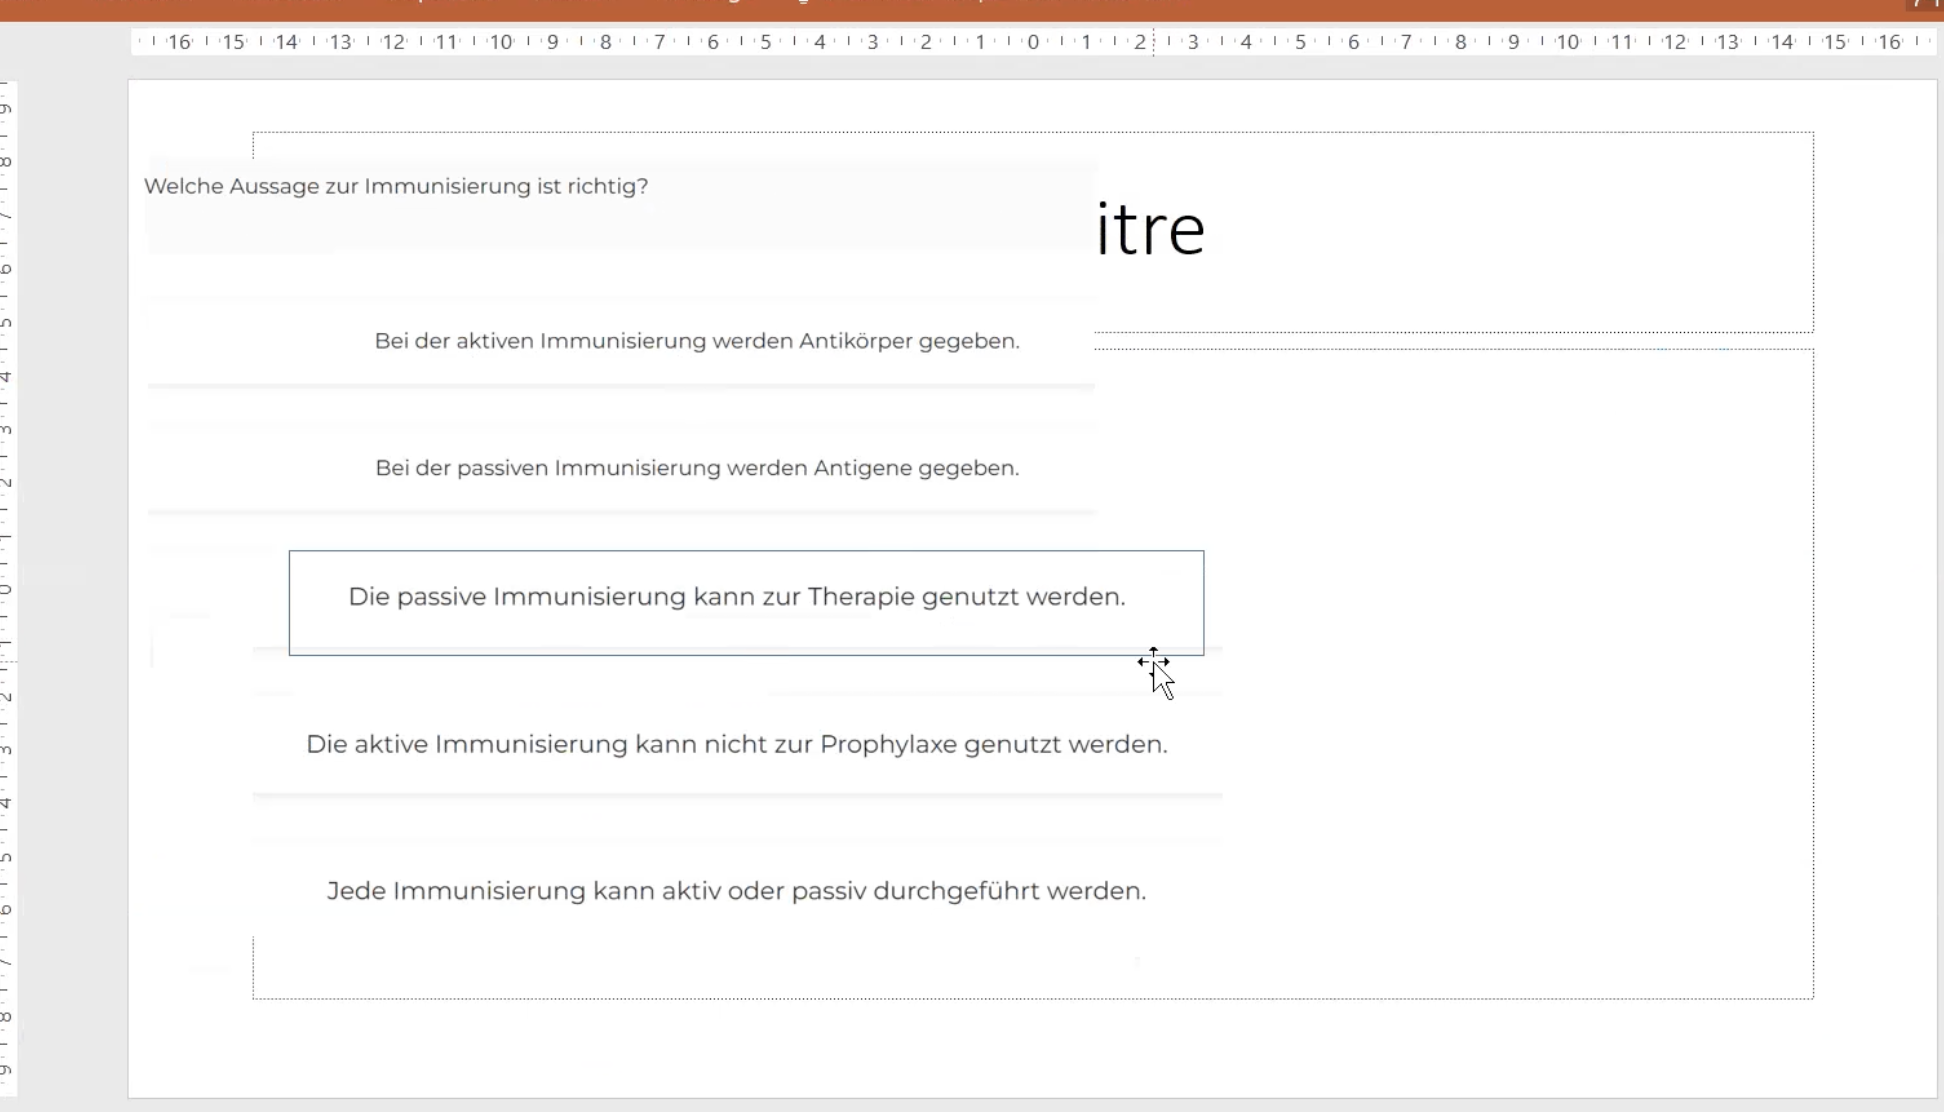This screenshot has height=1112, width=1944.
Task: Click the large title text 'itre'
Action: (1150, 230)
